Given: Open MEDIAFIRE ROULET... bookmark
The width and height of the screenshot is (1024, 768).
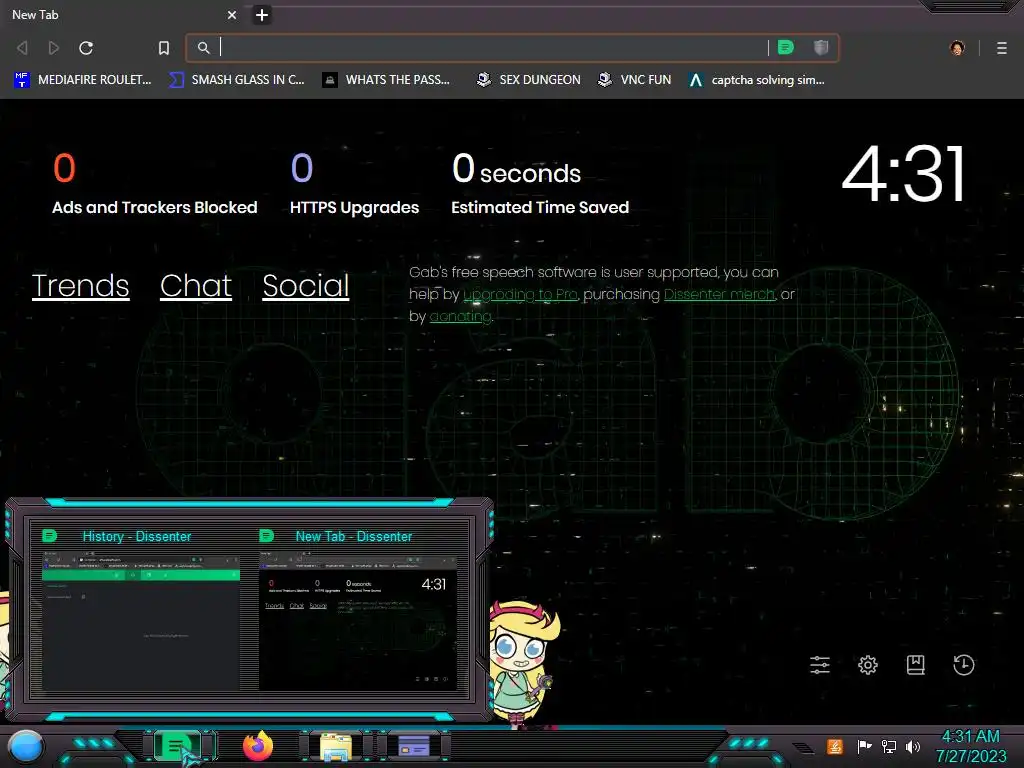Looking at the screenshot, I should [x=82, y=80].
